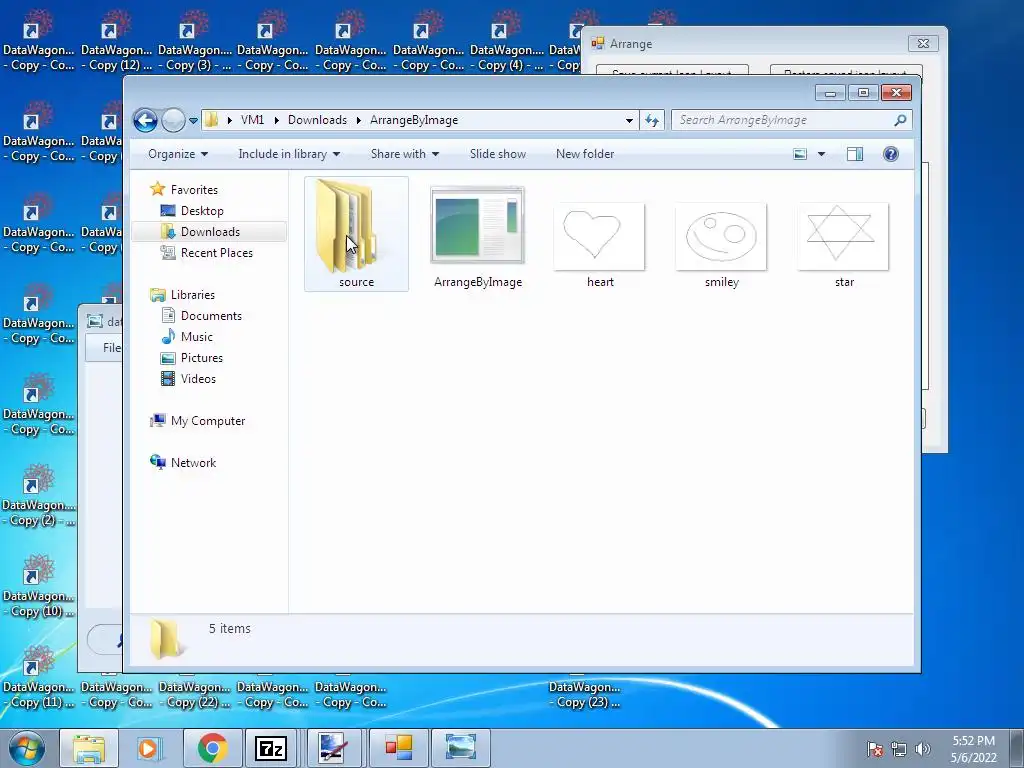Open the source folder
The width and height of the screenshot is (1024, 768).
click(356, 234)
